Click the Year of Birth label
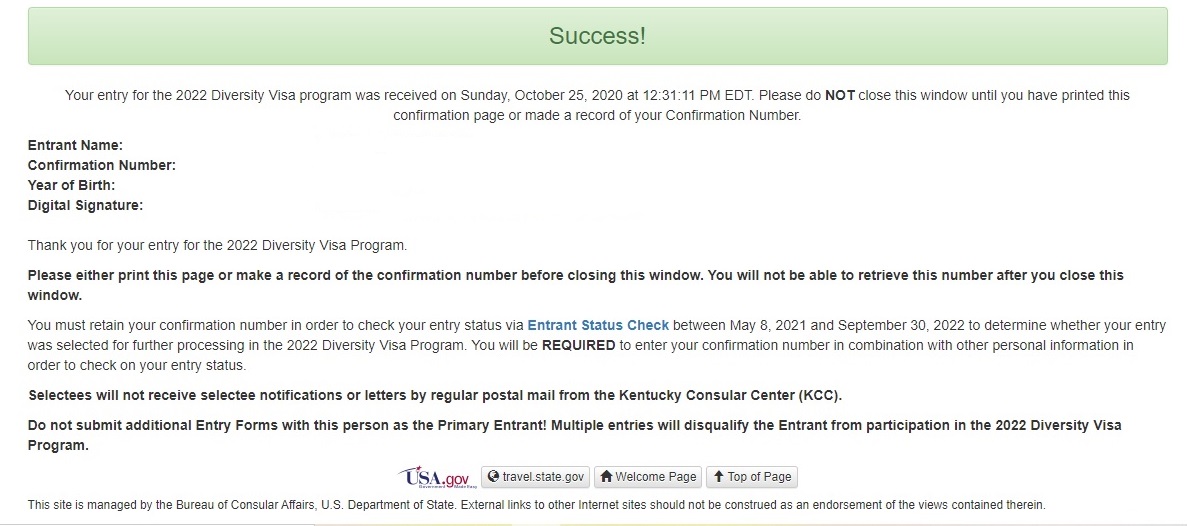 [72, 185]
